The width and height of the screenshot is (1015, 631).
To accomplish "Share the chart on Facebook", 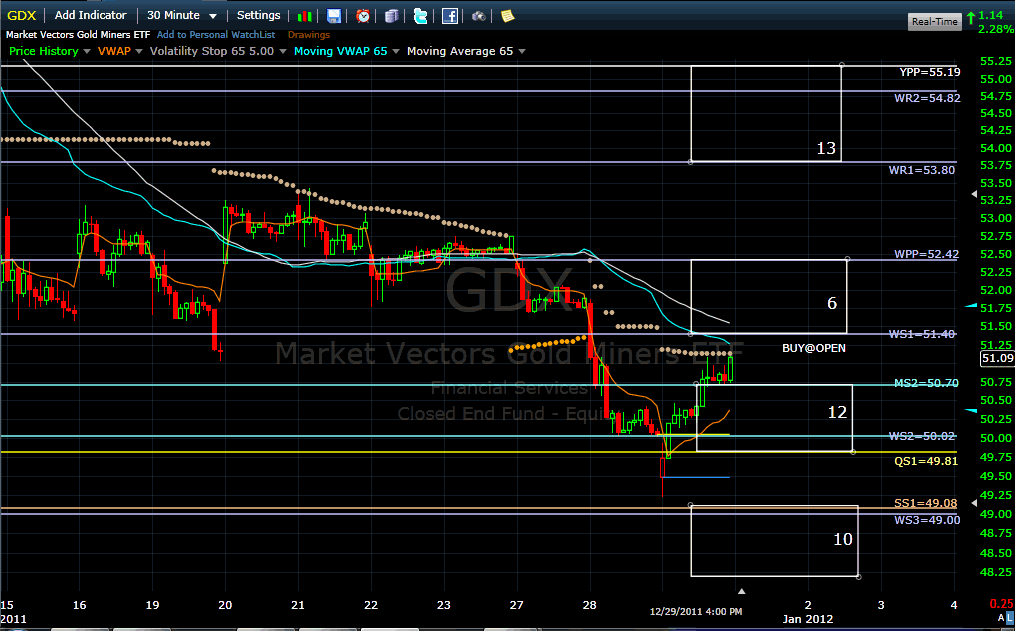I will coord(450,16).
